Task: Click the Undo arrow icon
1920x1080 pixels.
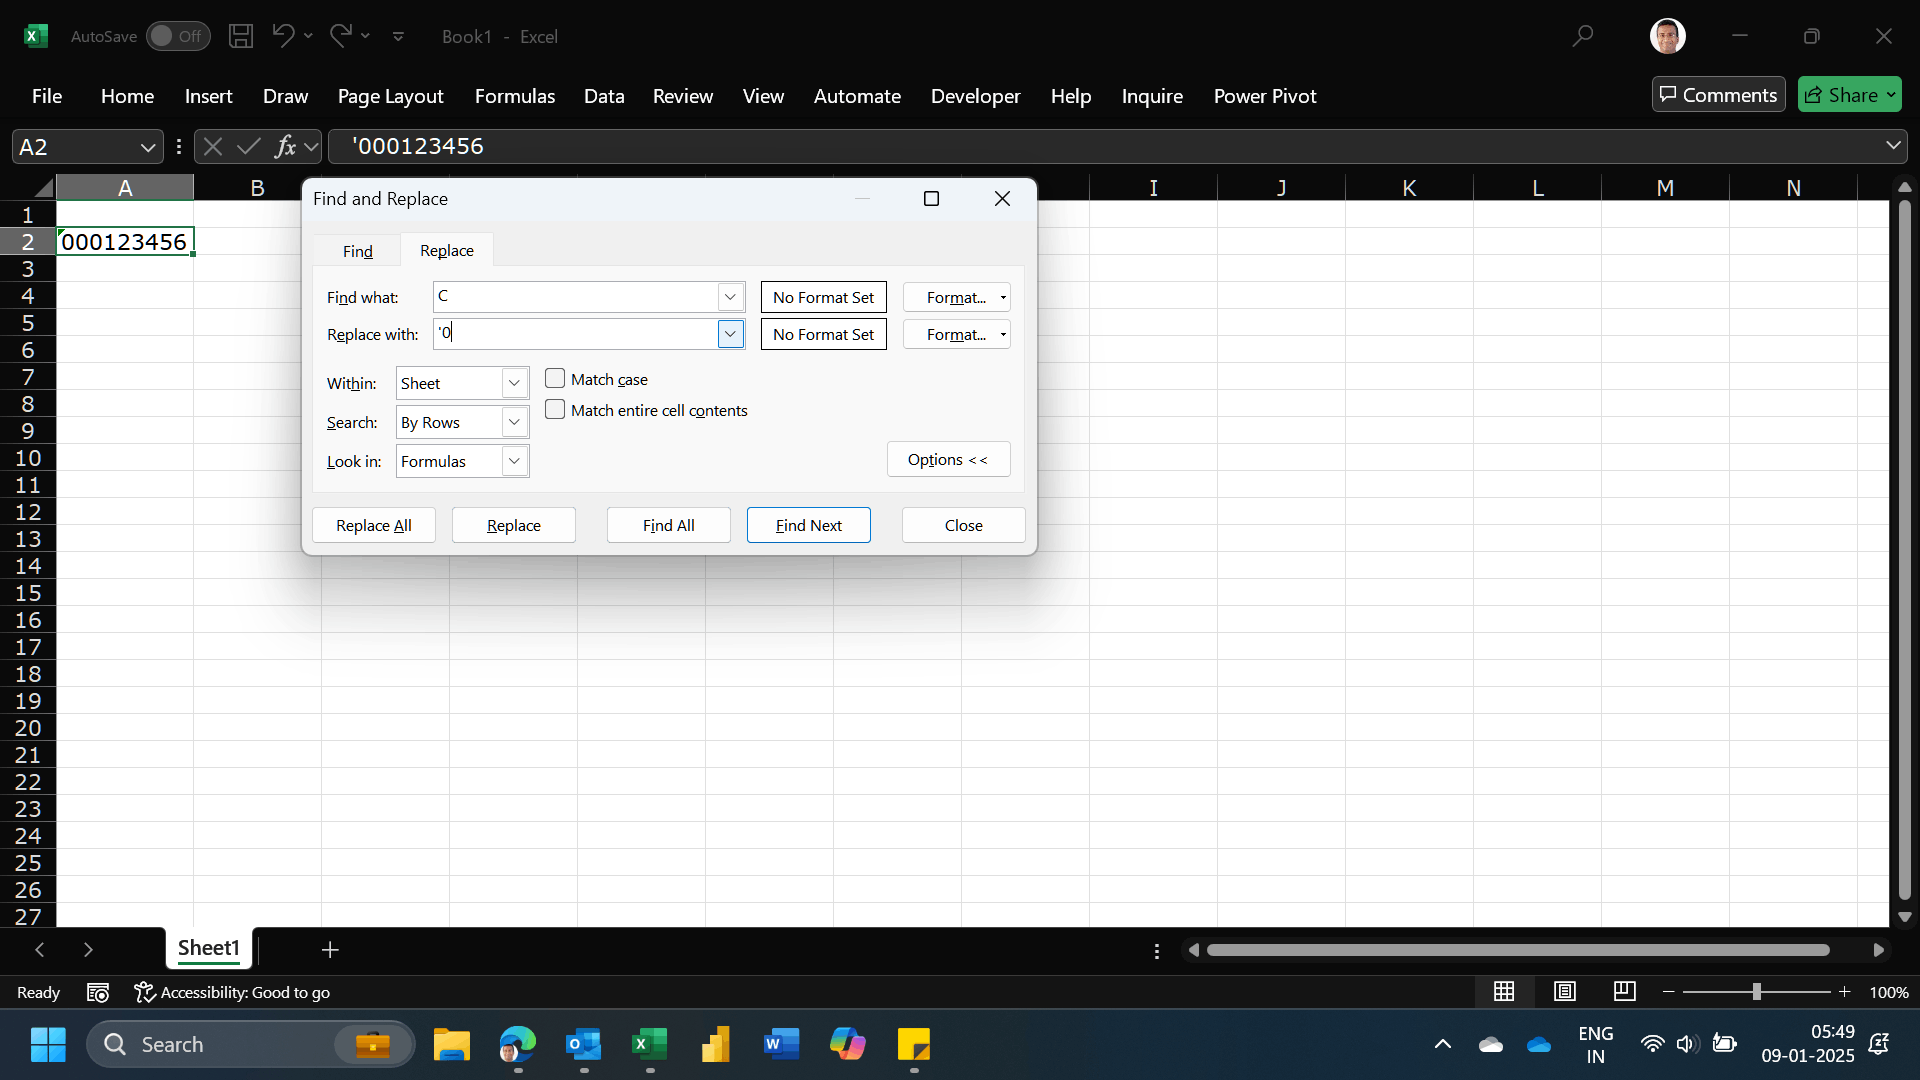Action: pos(283,36)
